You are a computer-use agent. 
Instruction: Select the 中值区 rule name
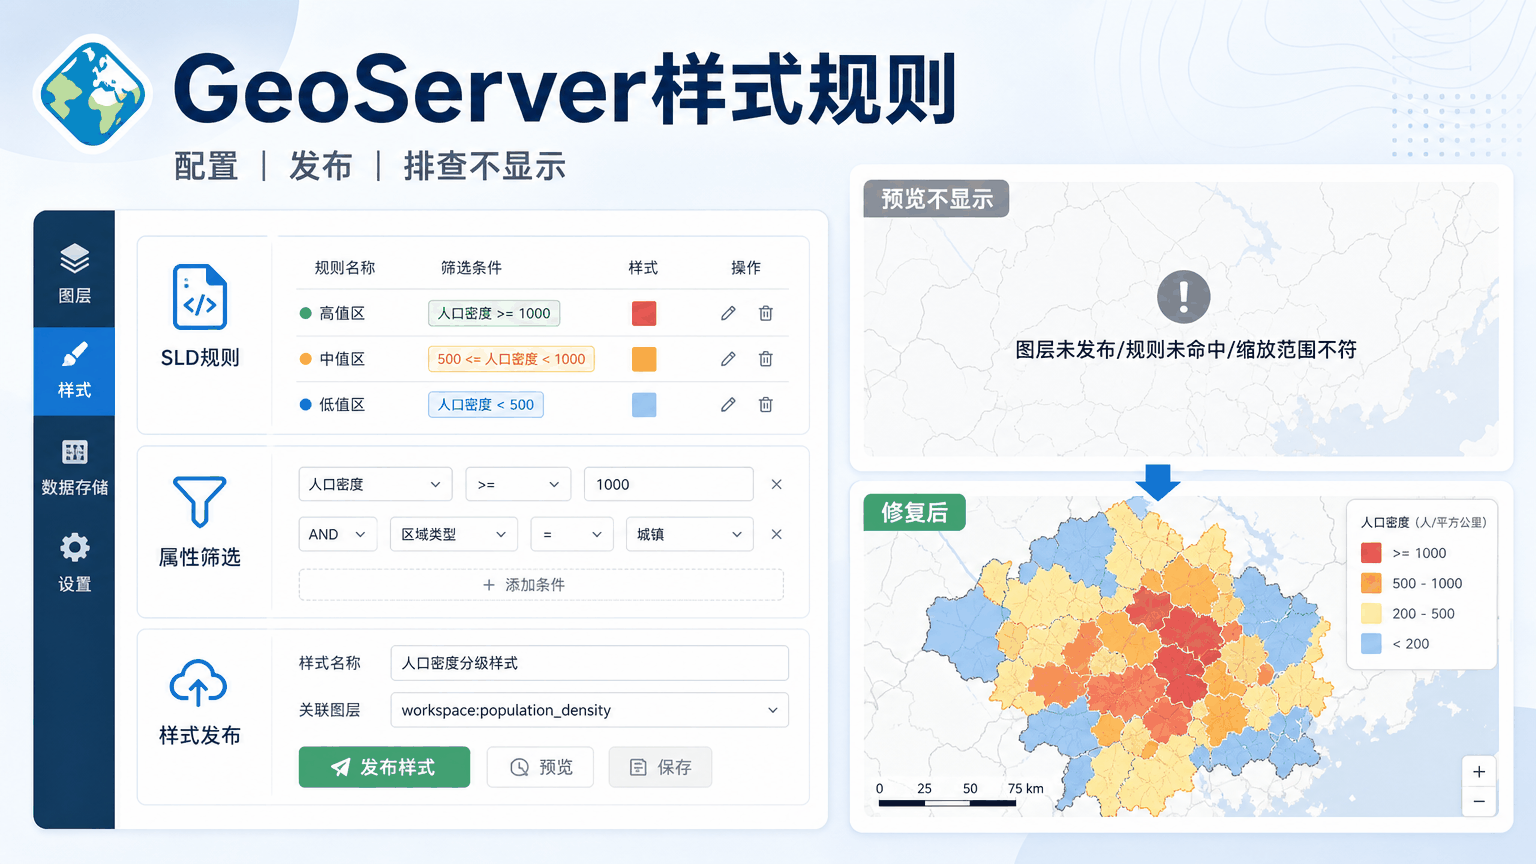(342, 359)
